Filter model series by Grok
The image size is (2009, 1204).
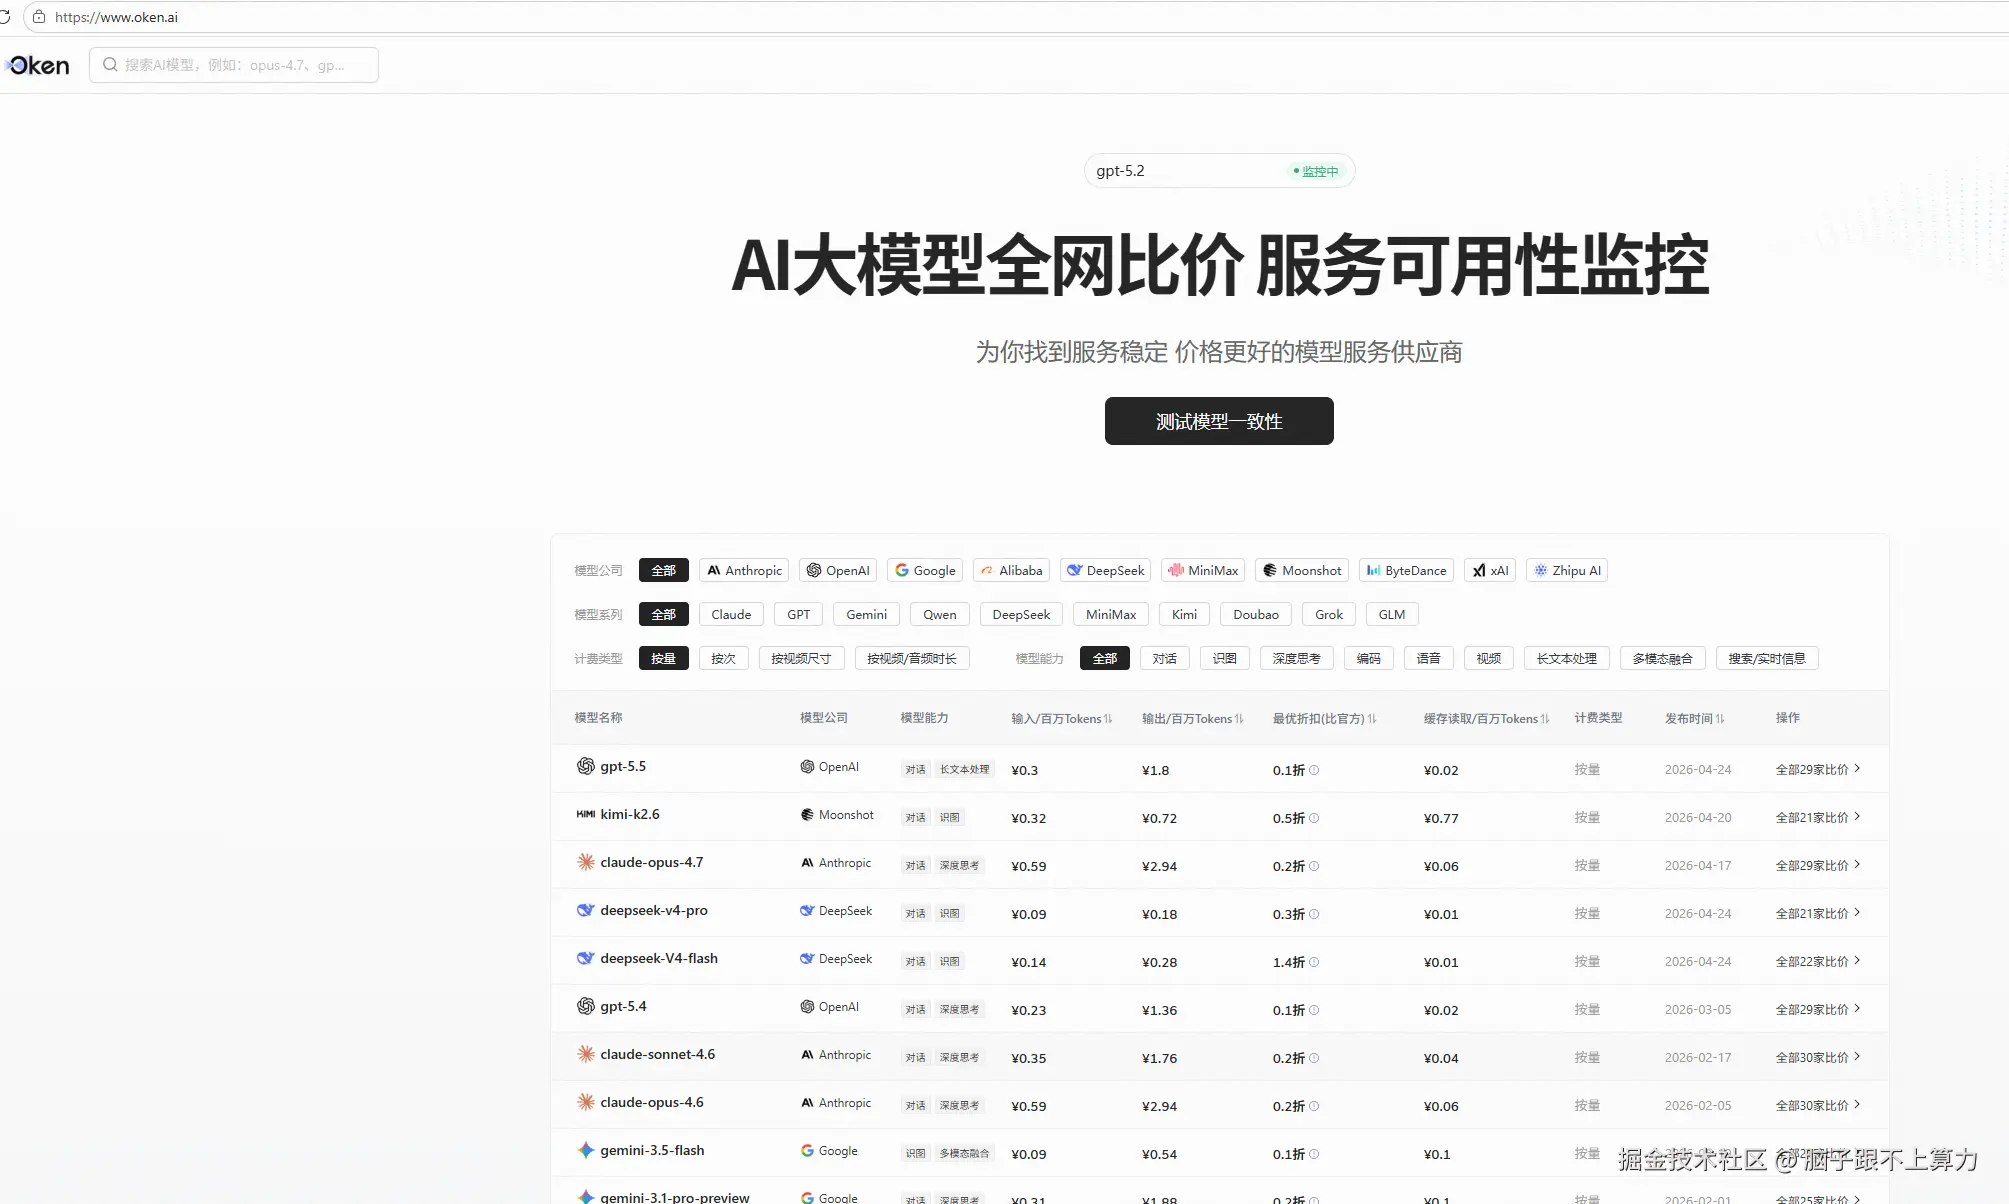coord(1329,614)
